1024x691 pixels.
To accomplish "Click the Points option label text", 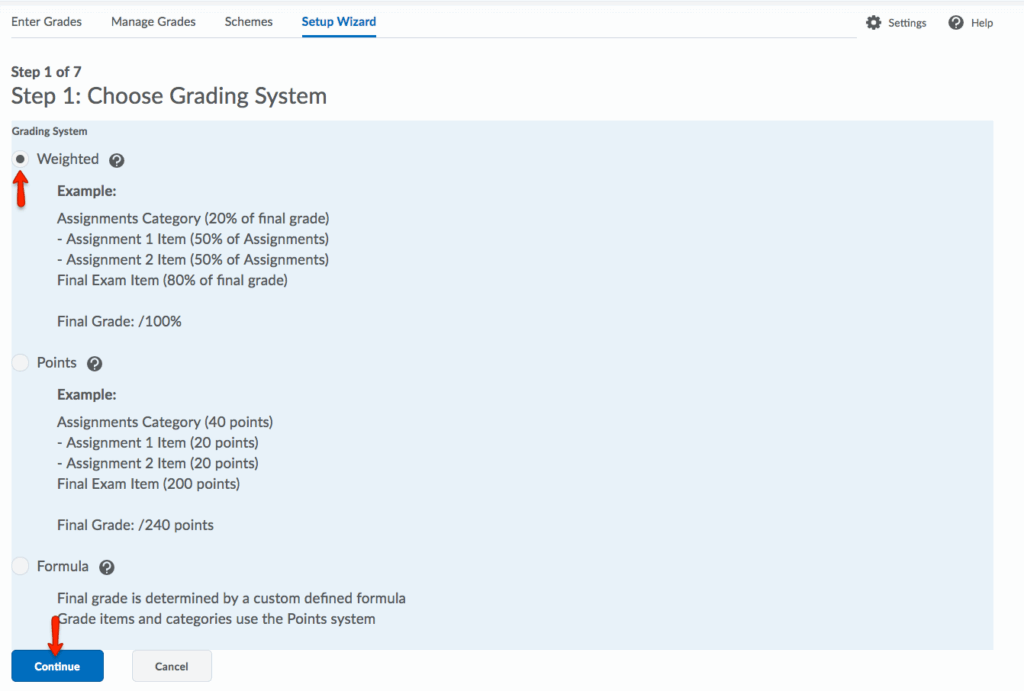I will coord(57,363).
